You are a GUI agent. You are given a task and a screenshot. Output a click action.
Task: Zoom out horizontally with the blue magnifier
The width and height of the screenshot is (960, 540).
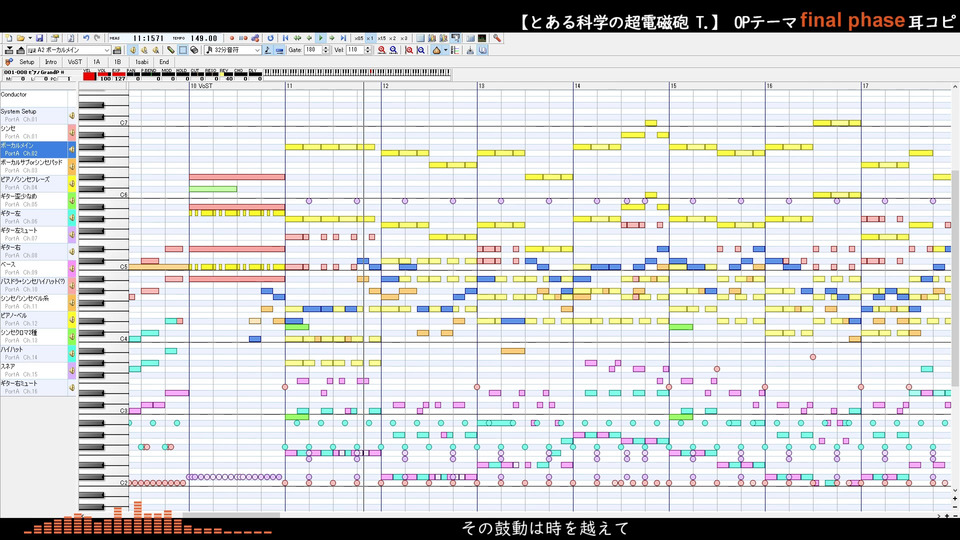(393, 50)
